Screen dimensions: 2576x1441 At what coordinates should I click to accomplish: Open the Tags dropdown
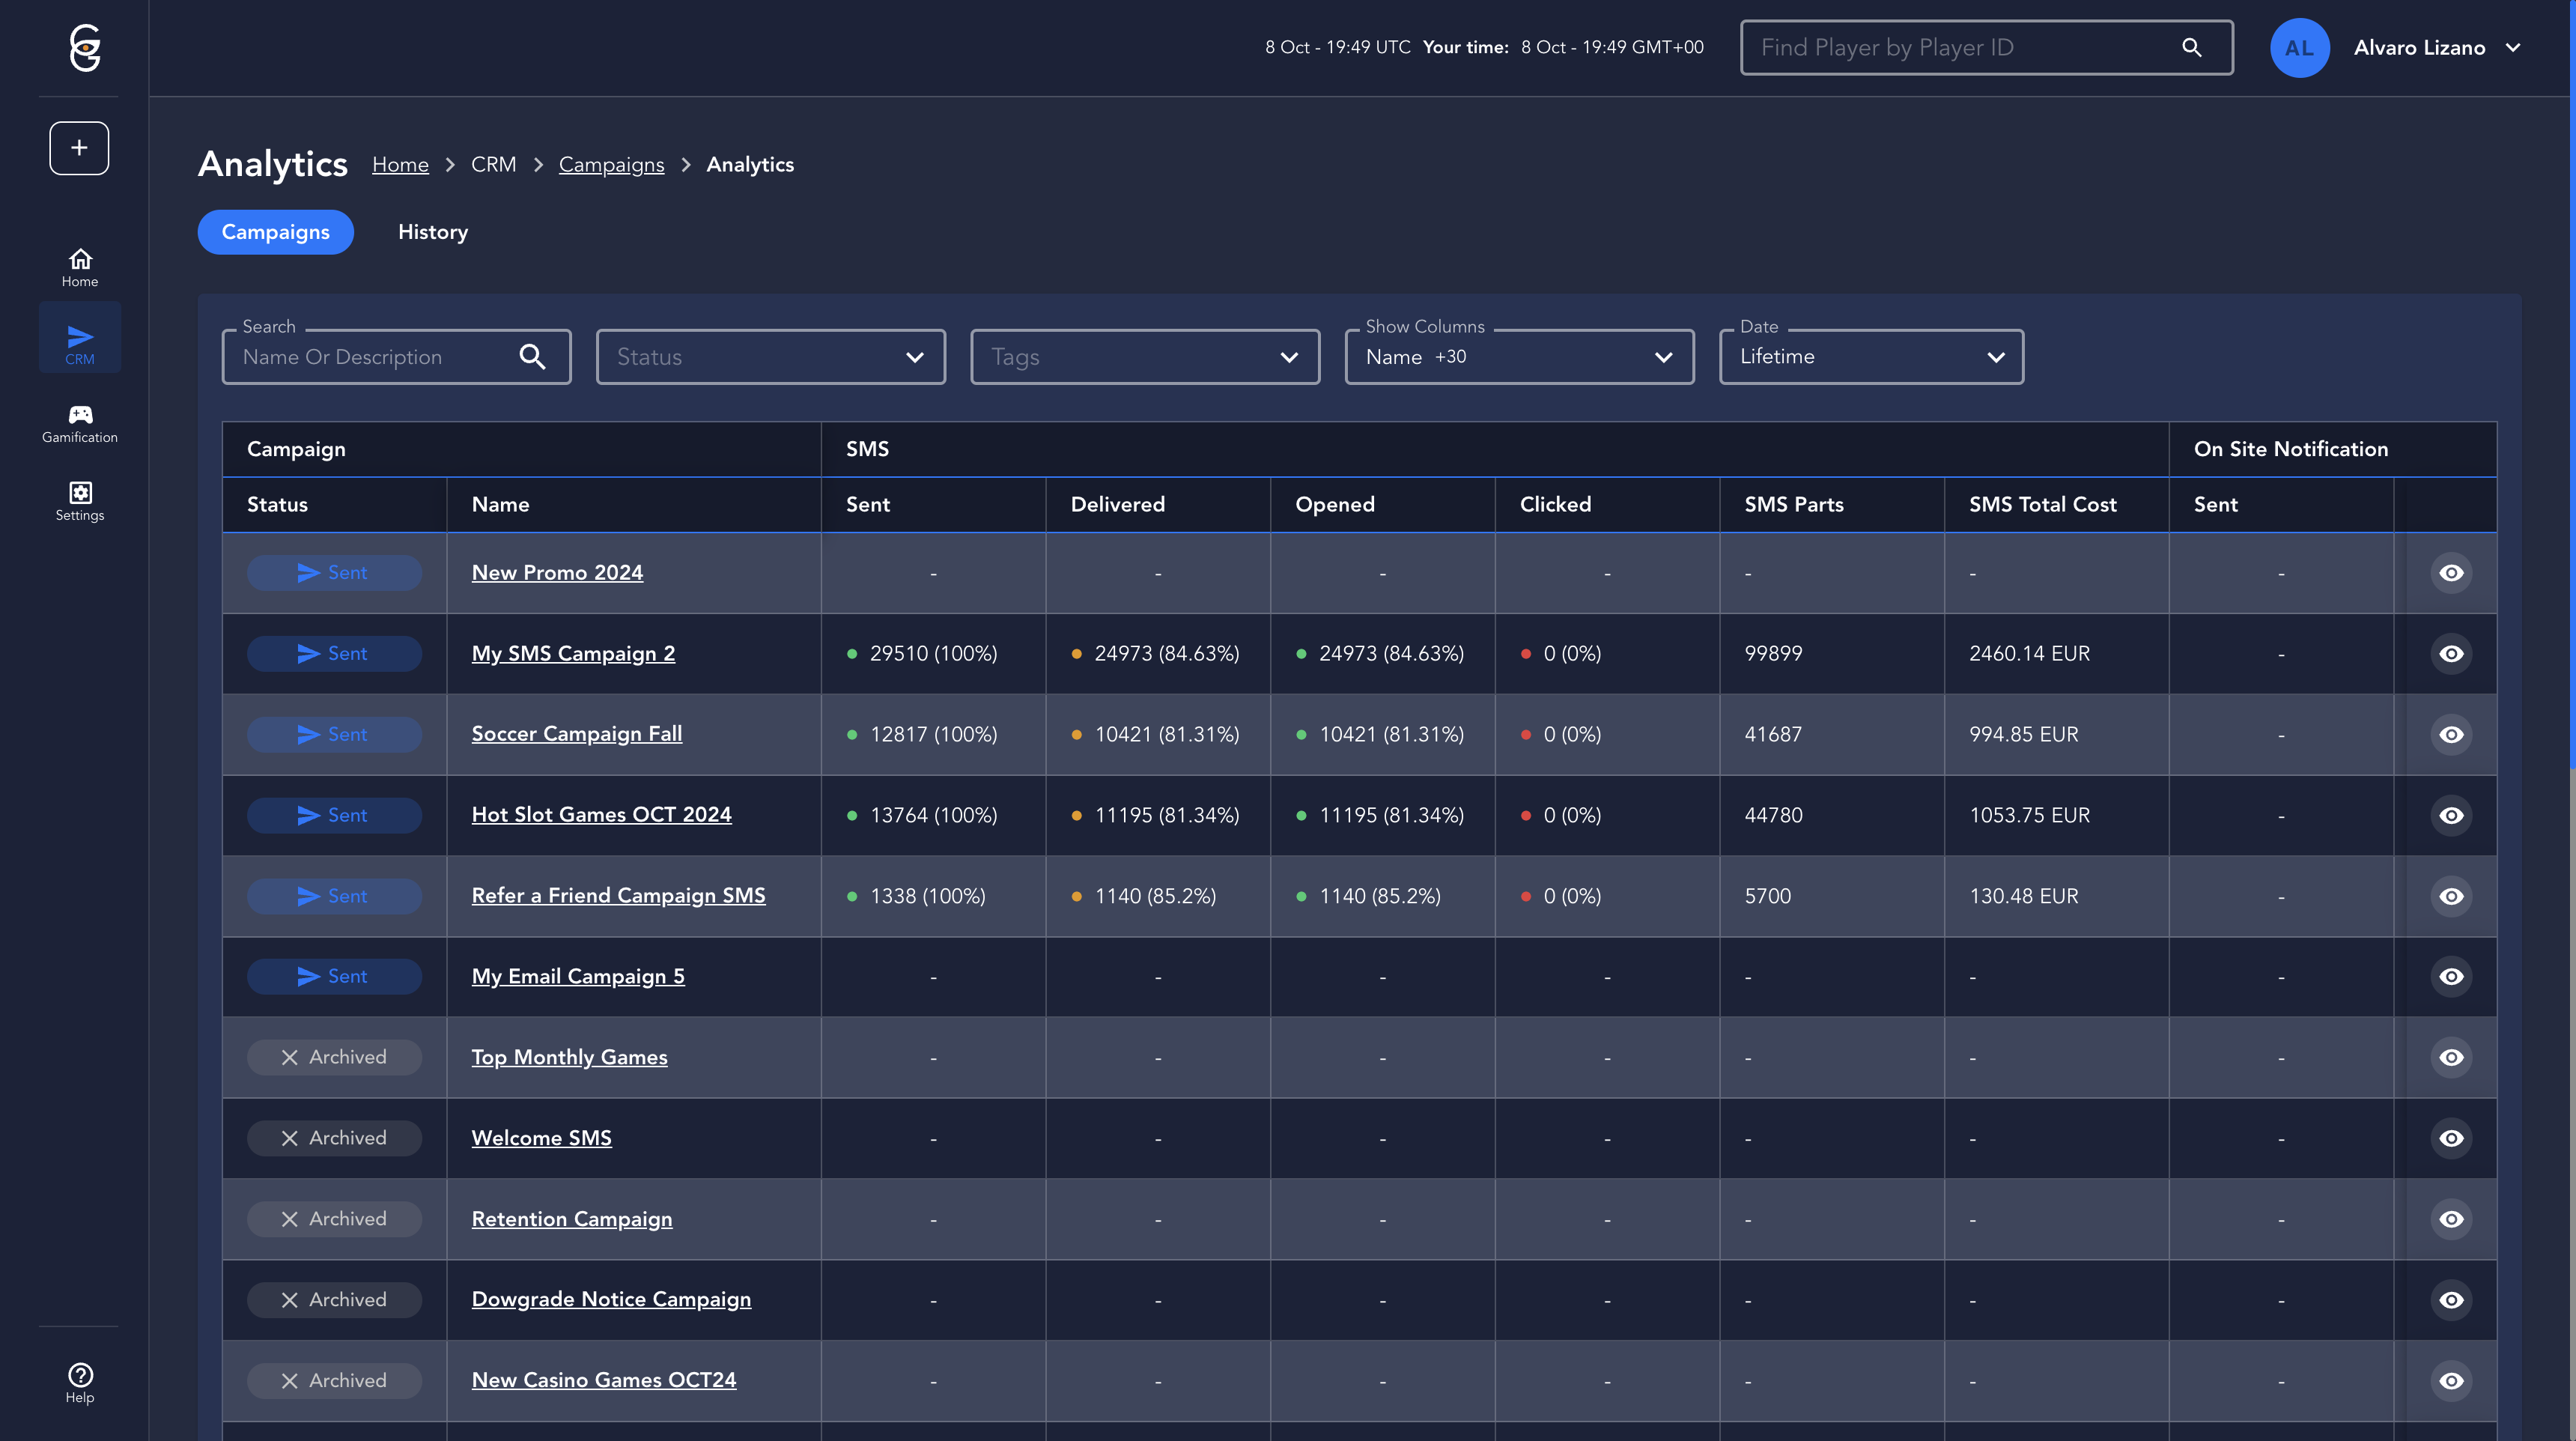(1144, 357)
